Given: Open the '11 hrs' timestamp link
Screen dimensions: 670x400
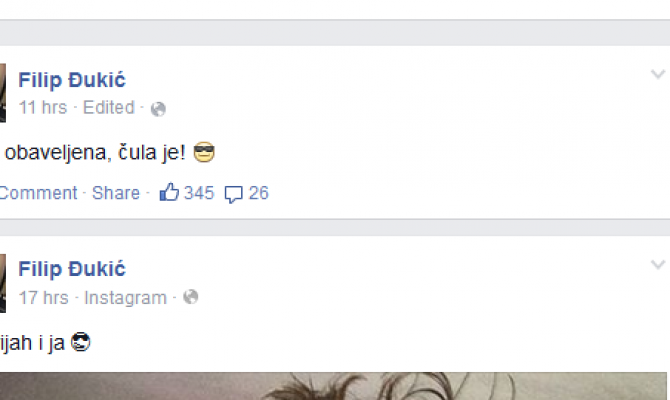Looking at the screenshot, I should pyautogui.click(x=43, y=108).
